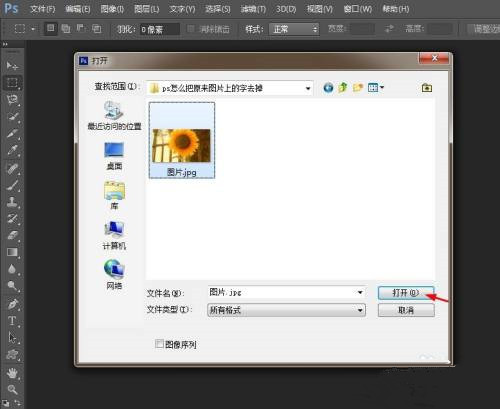Click the Refine Edge button in options bar
Screen dimensions: 500x409
(x=485, y=29)
